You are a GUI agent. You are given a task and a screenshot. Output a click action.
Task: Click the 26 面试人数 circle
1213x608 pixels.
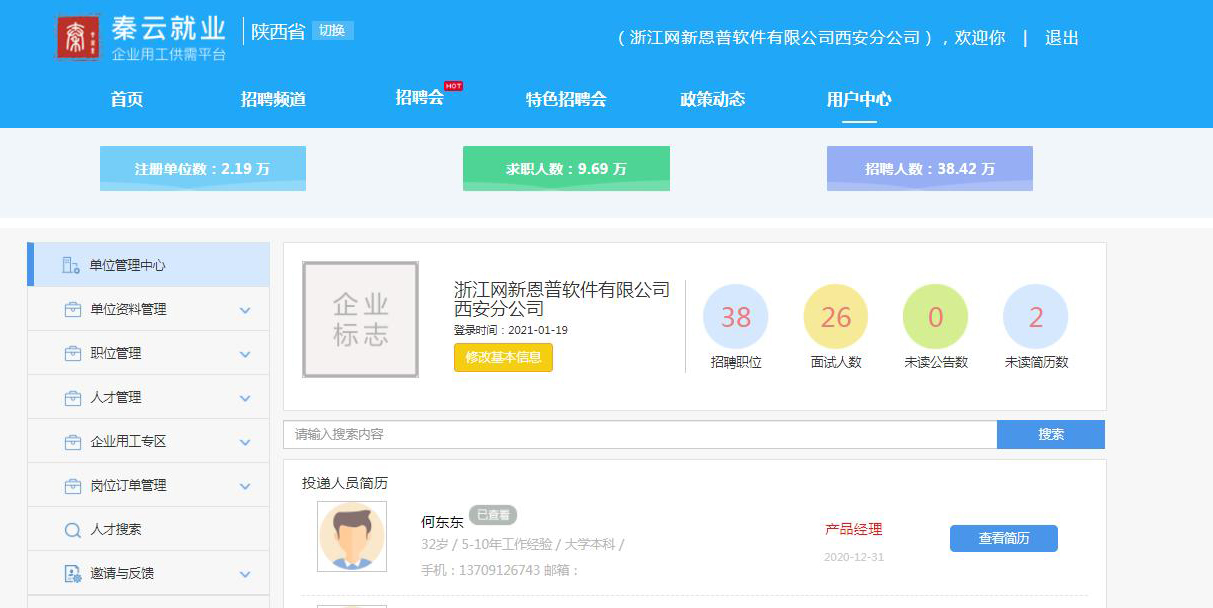[x=836, y=317]
